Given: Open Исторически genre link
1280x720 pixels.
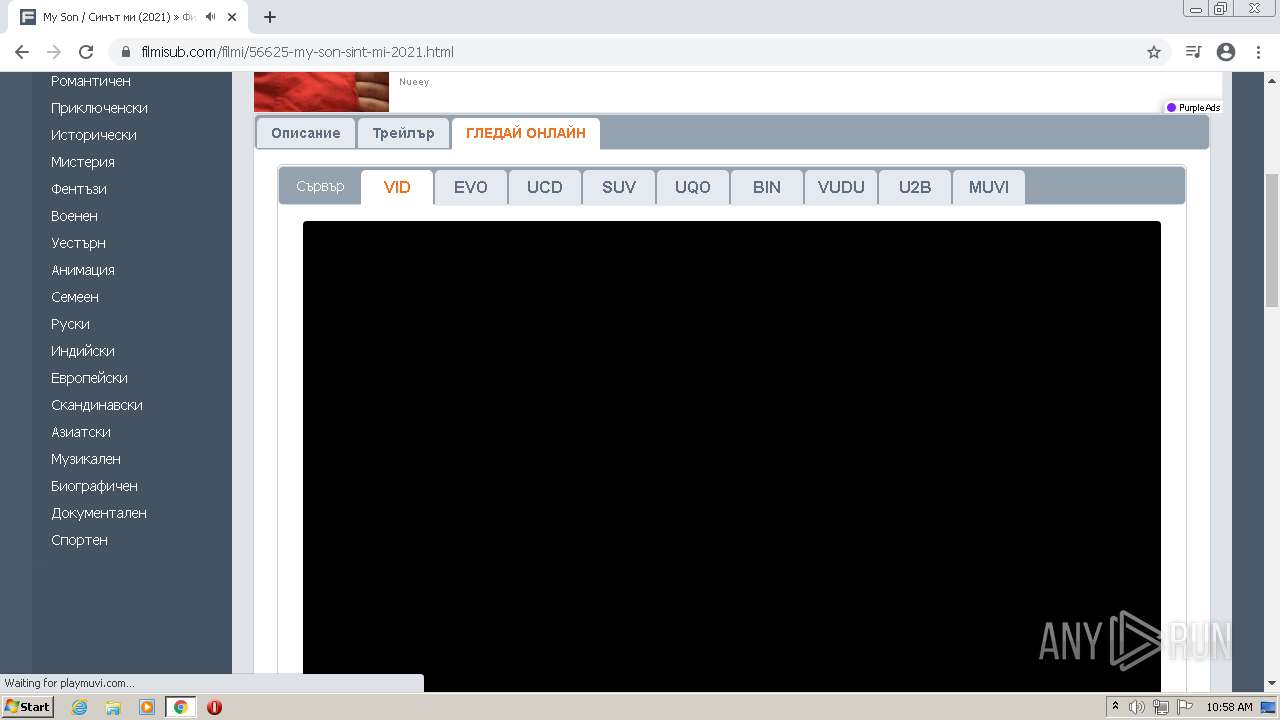Looking at the screenshot, I should click(x=94, y=135).
